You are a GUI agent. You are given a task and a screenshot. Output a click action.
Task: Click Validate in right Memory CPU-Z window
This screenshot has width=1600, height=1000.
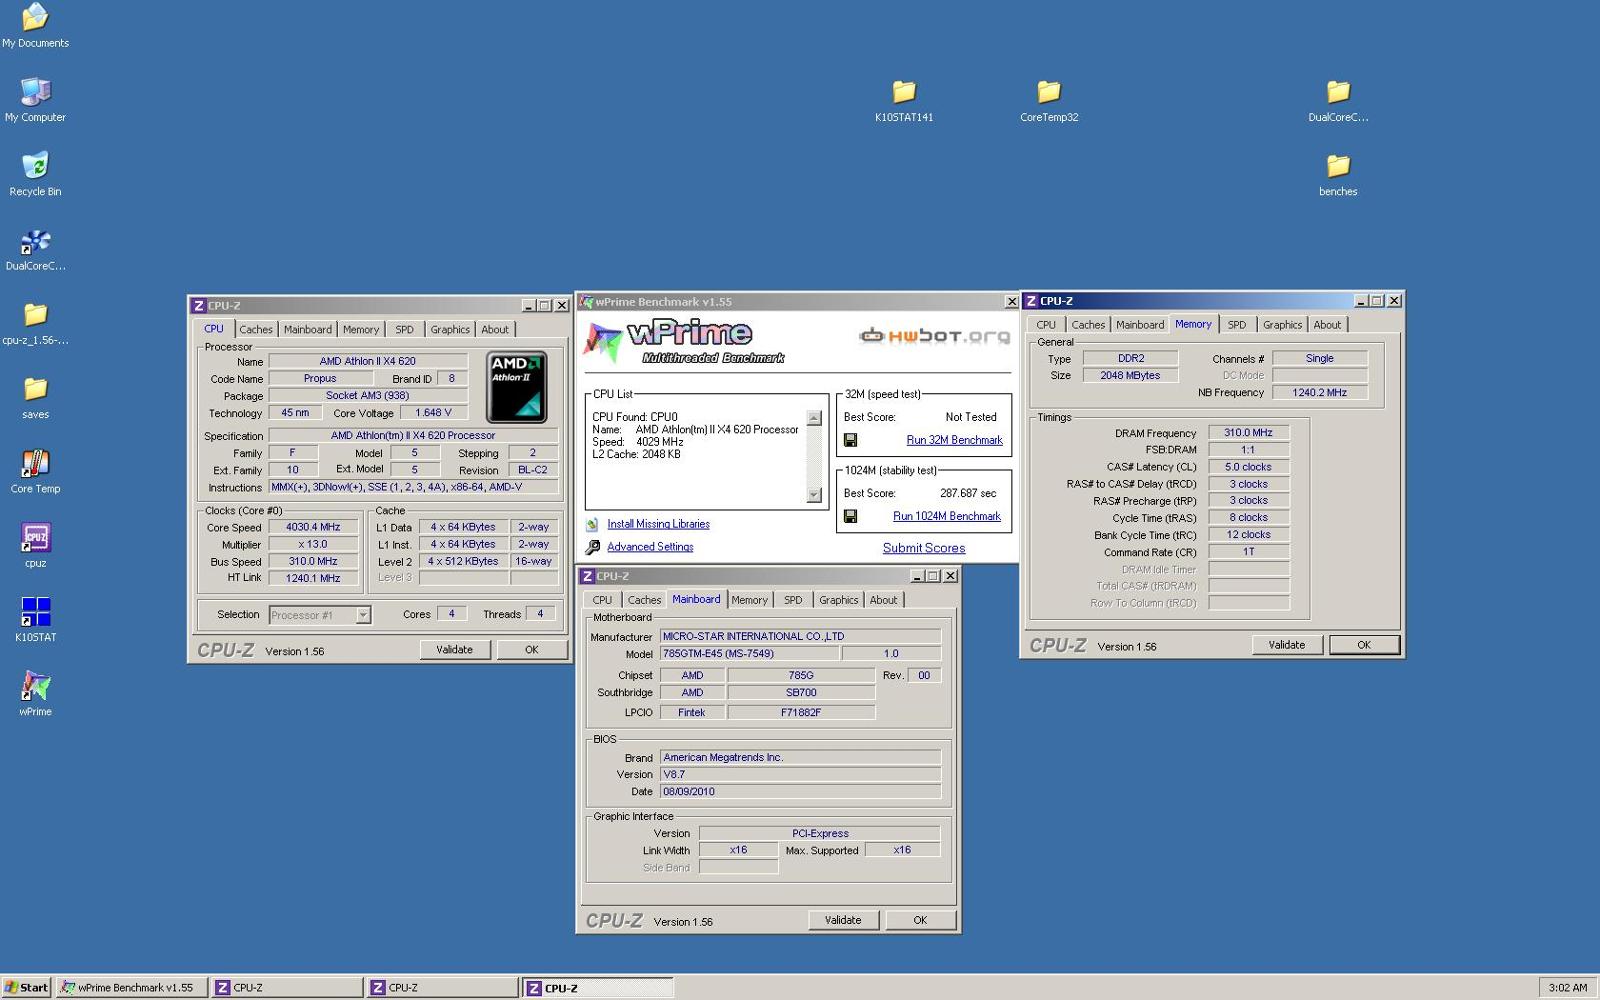(1287, 645)
